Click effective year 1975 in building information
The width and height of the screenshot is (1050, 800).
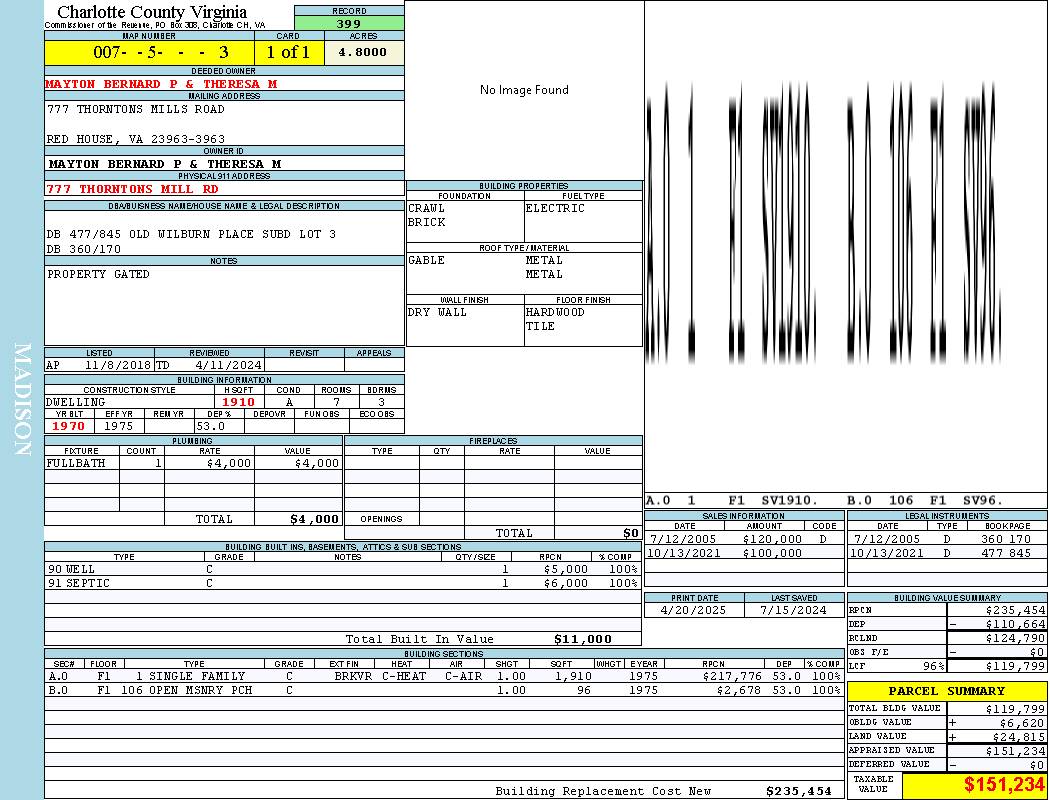tap(119, 426)
